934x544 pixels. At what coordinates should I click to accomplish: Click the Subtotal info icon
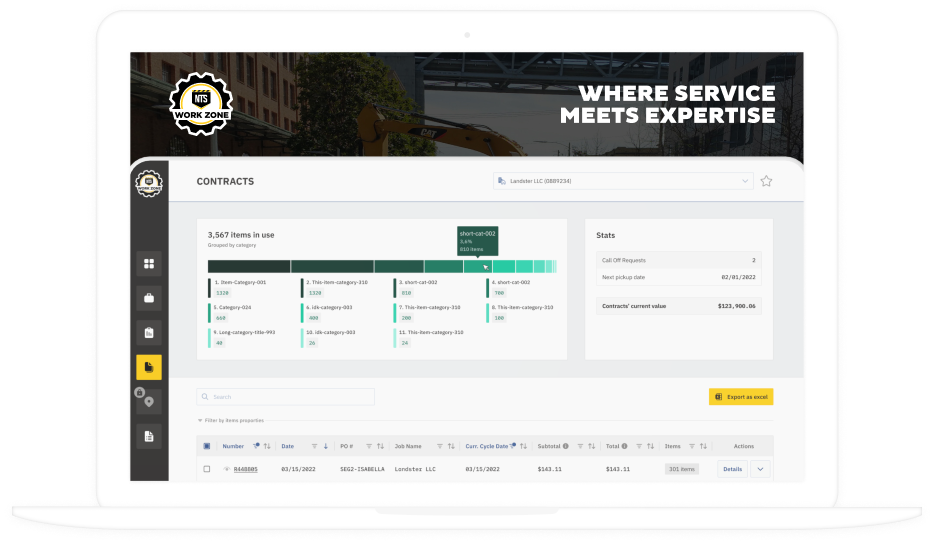(x=566, y=447)
